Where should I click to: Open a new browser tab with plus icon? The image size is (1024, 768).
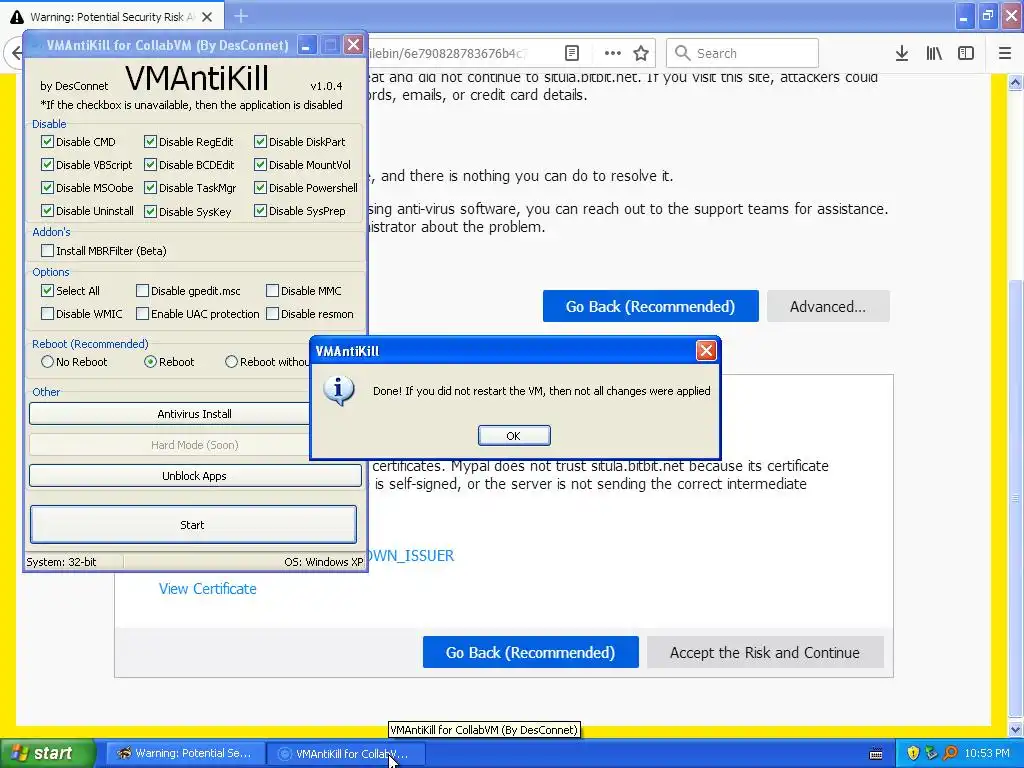pyautogui.click(x=241, y=16)
